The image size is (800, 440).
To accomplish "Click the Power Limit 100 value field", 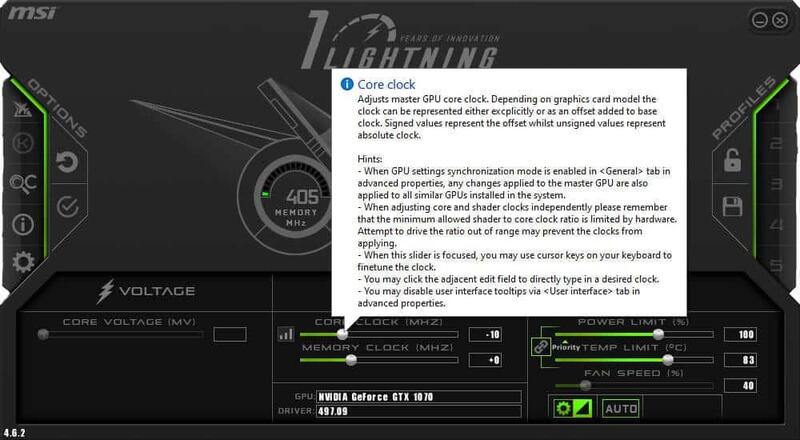I will click(x=740, y=334).
